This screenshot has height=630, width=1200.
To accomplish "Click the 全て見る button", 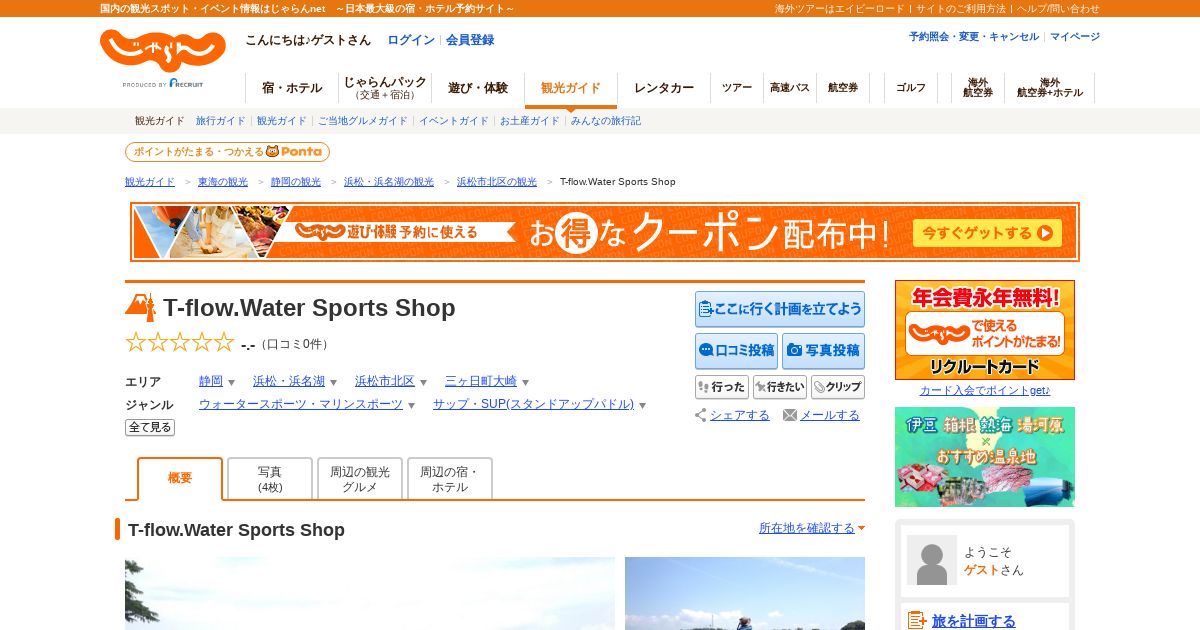I will (150, 427).
